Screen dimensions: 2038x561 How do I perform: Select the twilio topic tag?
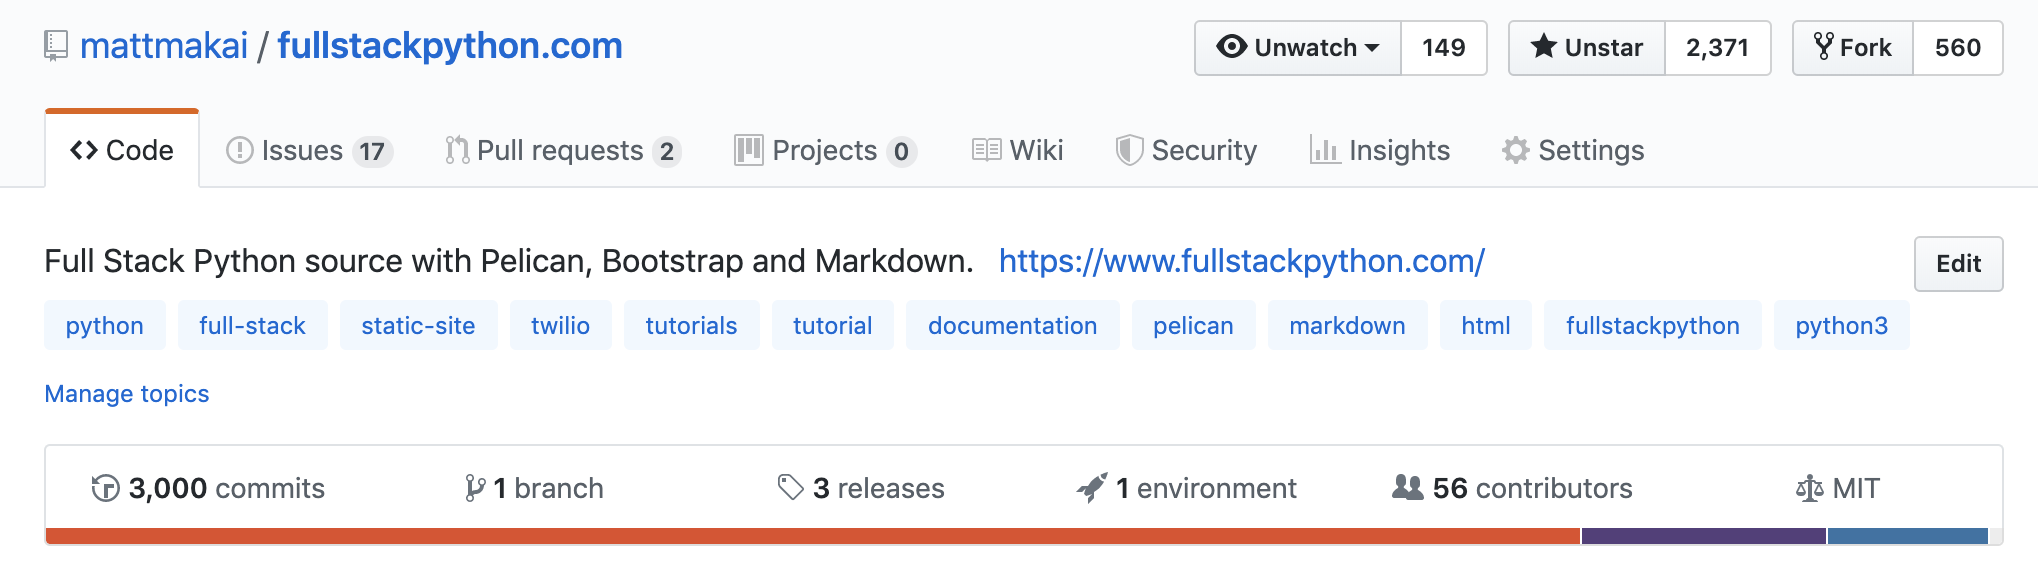coord(560,325)
